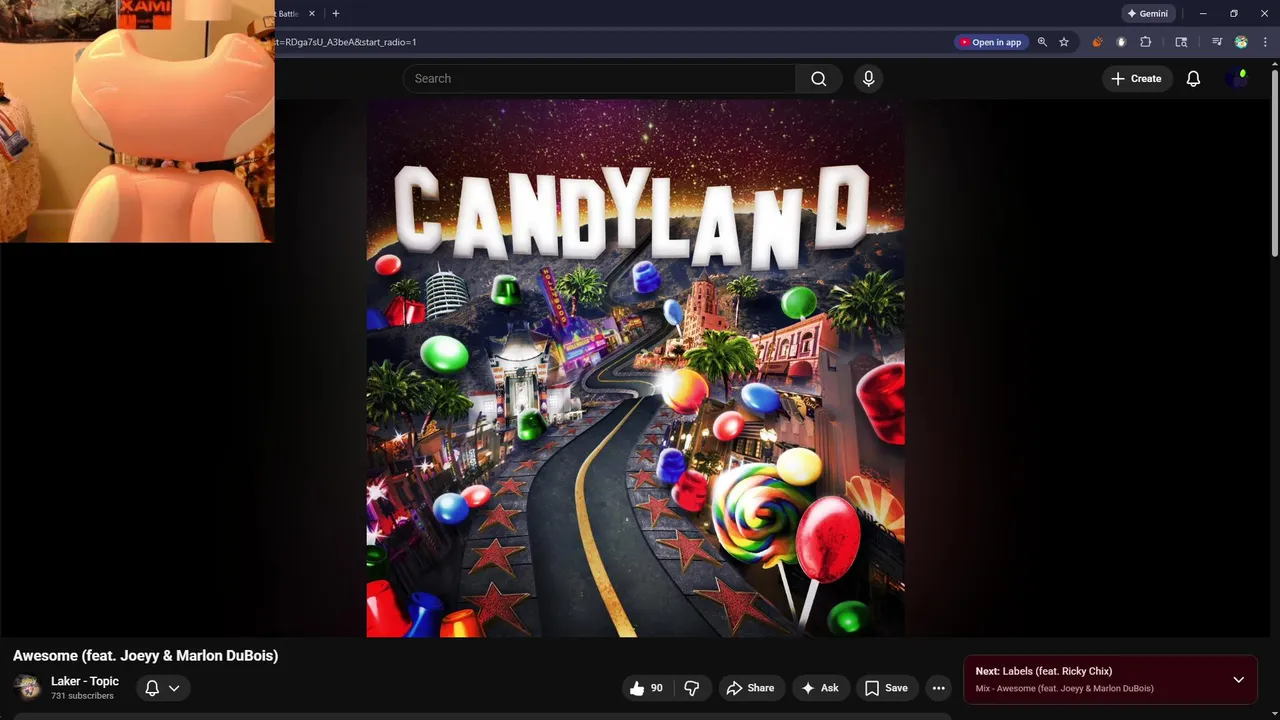Share the video
Image resolution: width=1280 pixels, height=720 pixels.
[x=750, y=688]
